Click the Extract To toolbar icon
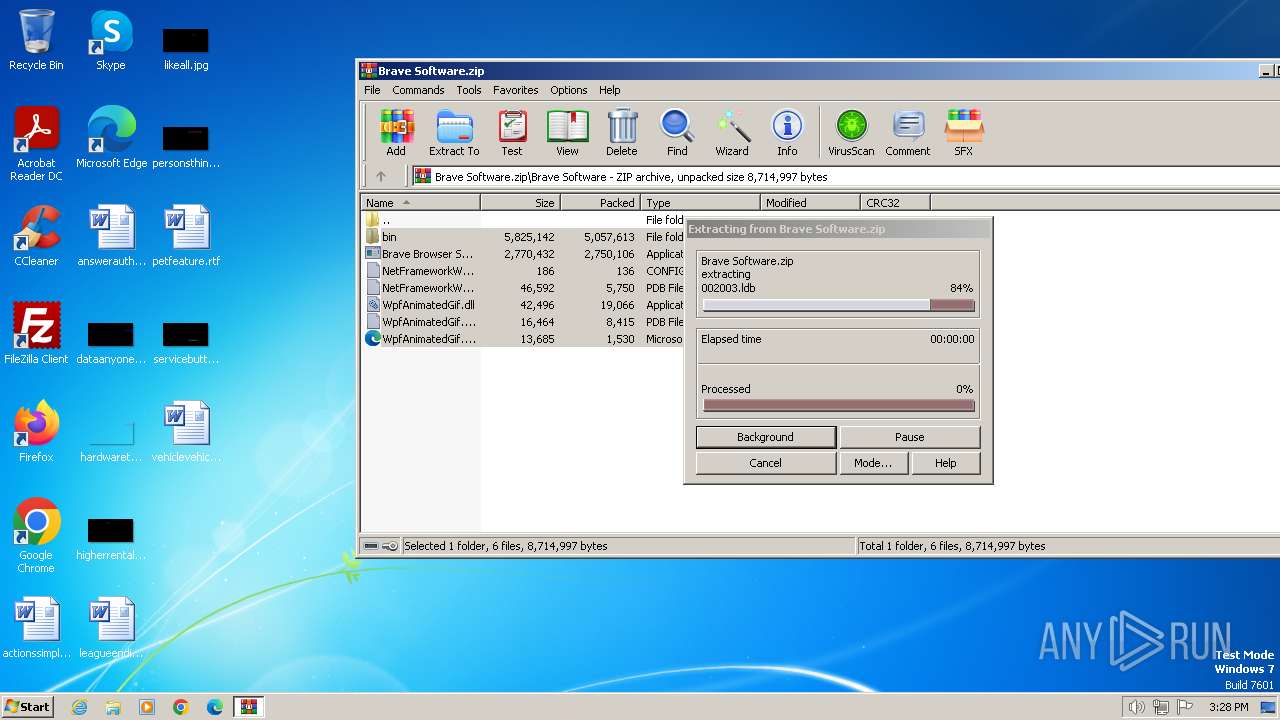Viewport: 1280px width, 720px height. click(454, 133)
